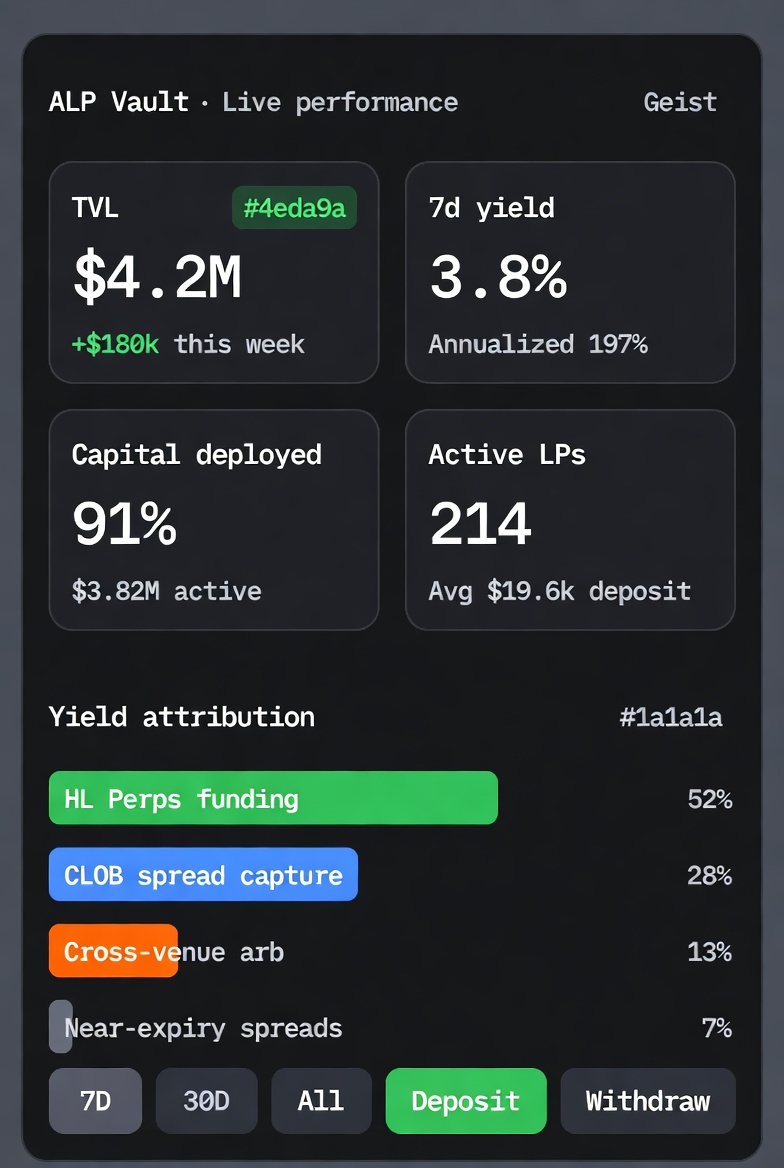Show the All time range
This screenshot has width=784, height=1168.
click(321, 1101)
